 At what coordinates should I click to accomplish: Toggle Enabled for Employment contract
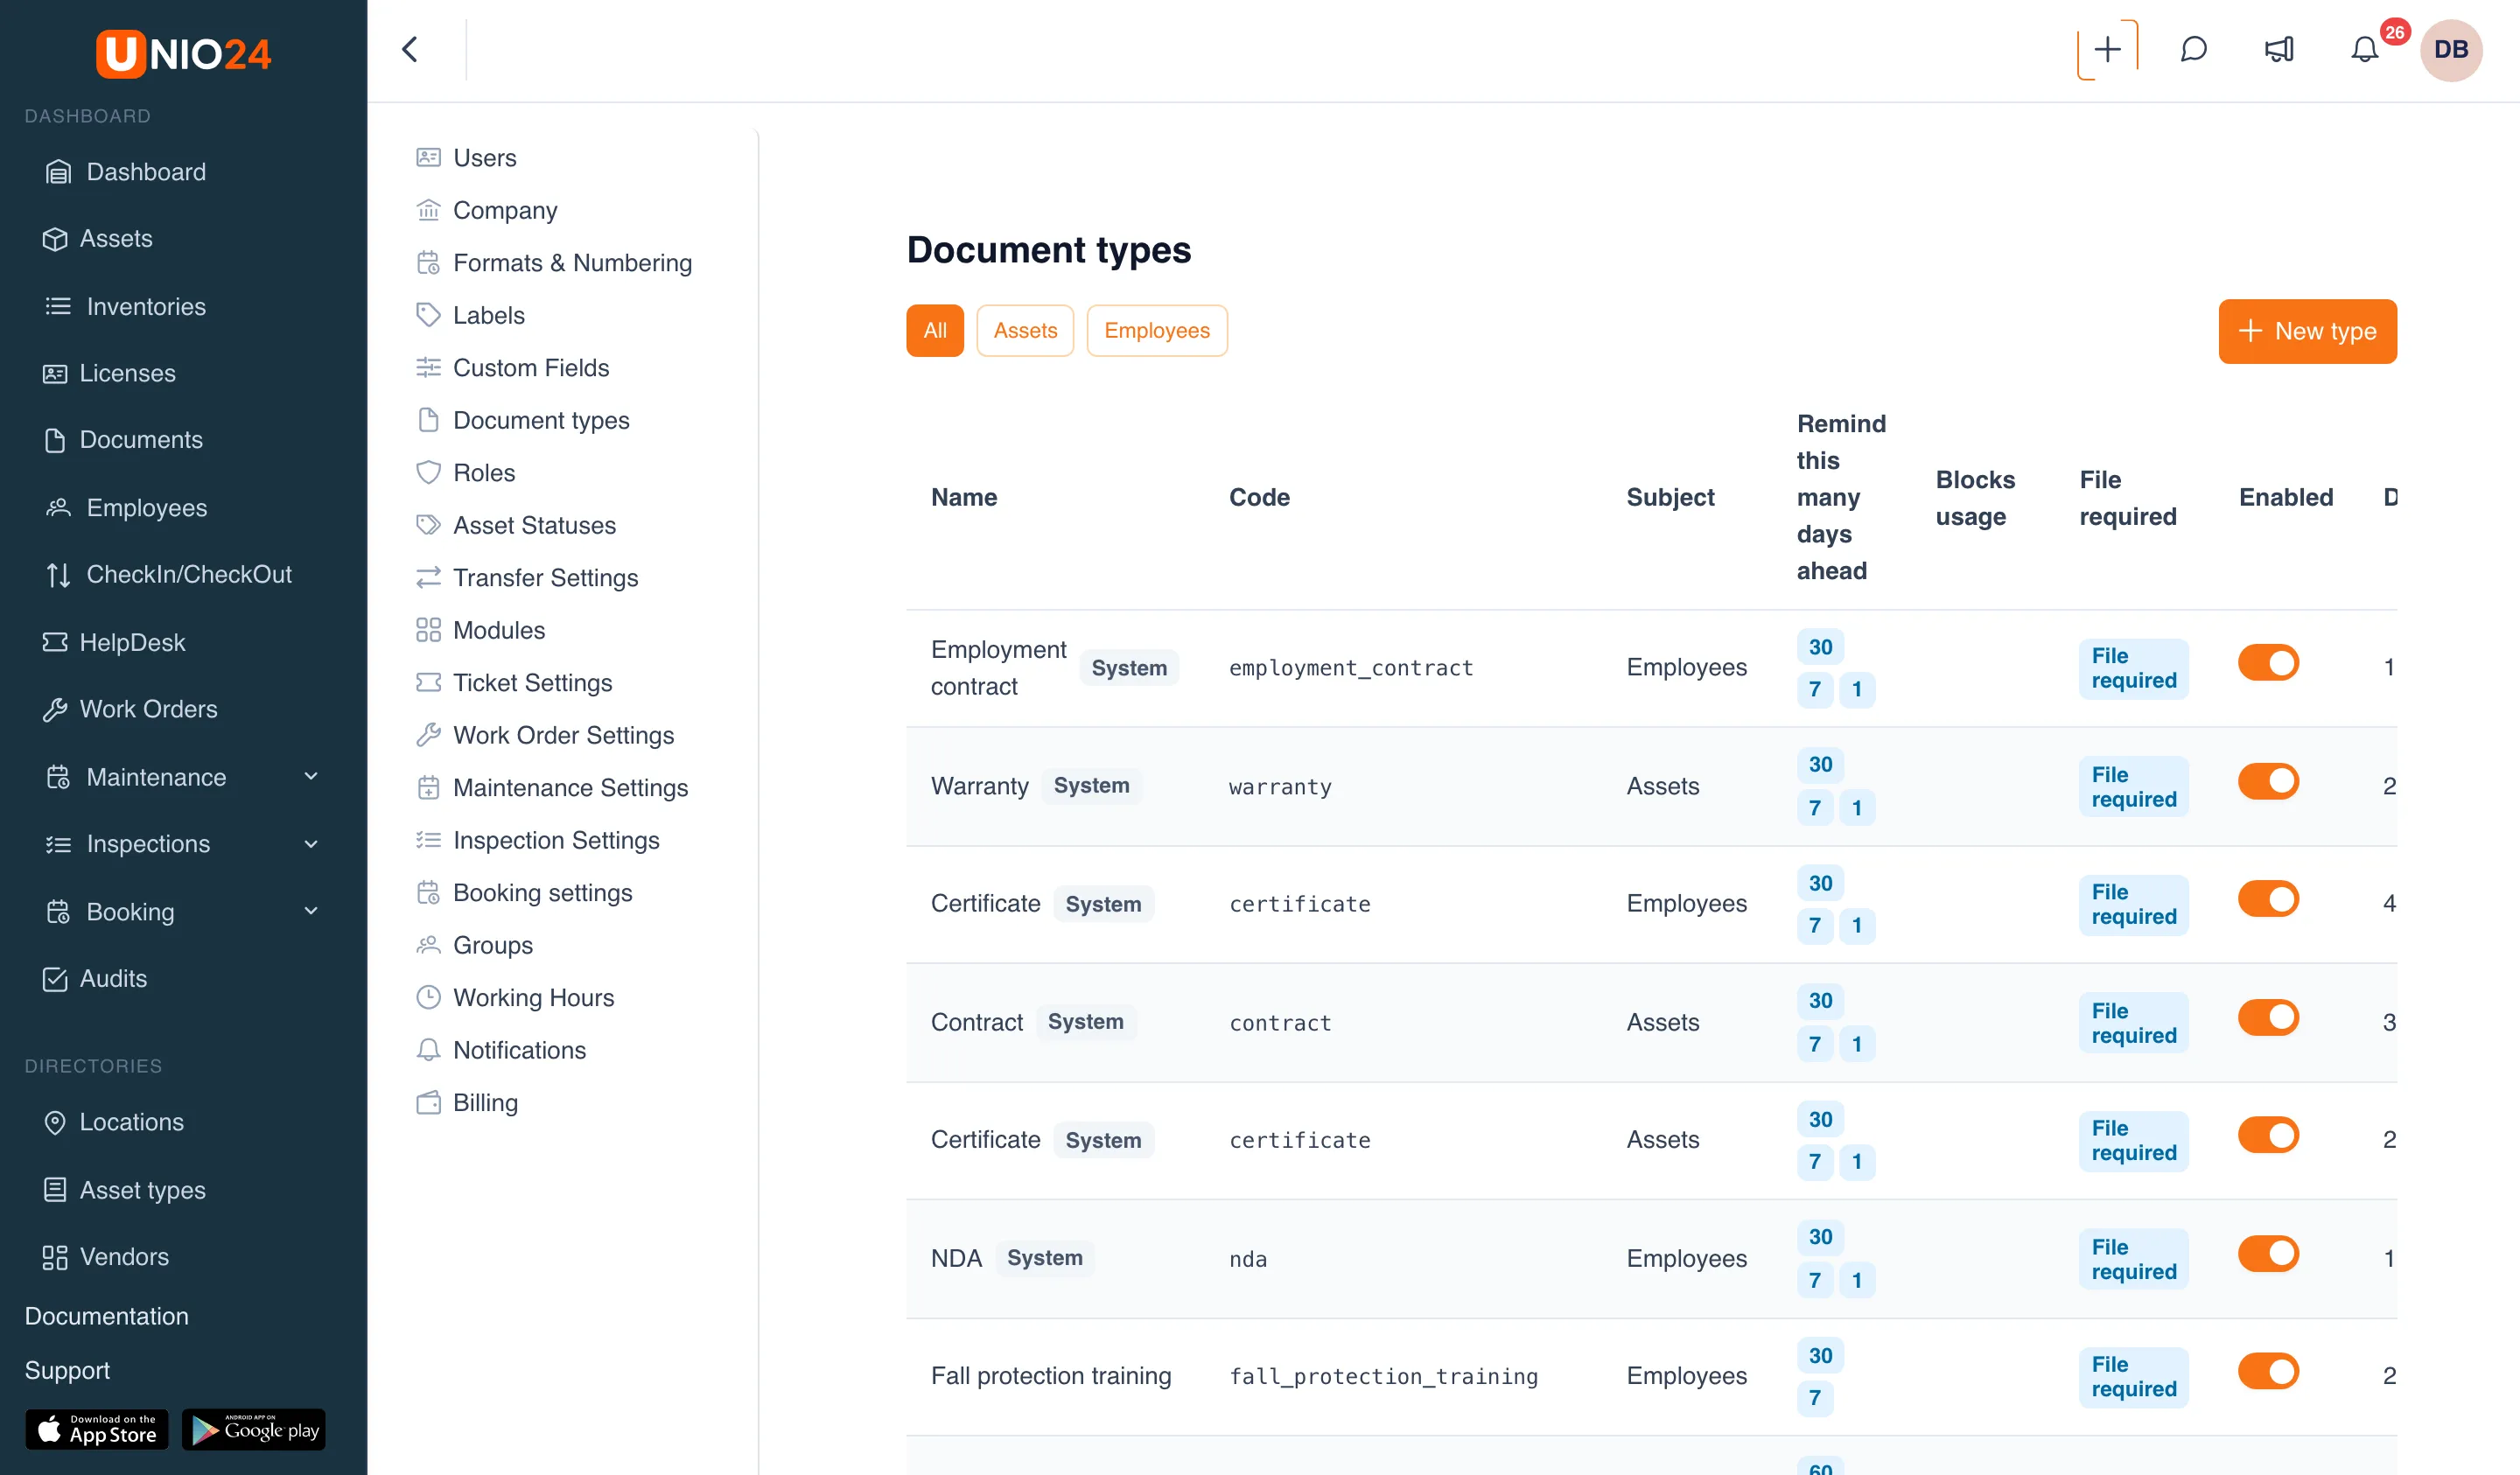tap(2268, 662)
